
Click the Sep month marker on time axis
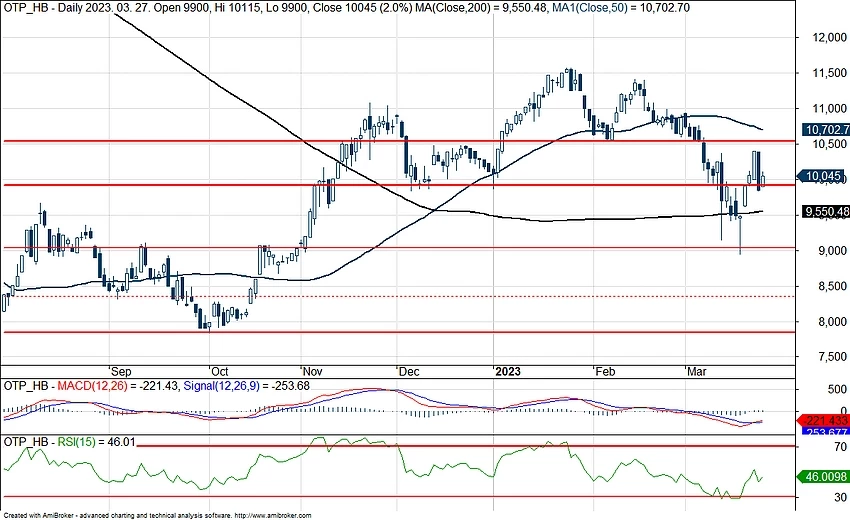120,369
